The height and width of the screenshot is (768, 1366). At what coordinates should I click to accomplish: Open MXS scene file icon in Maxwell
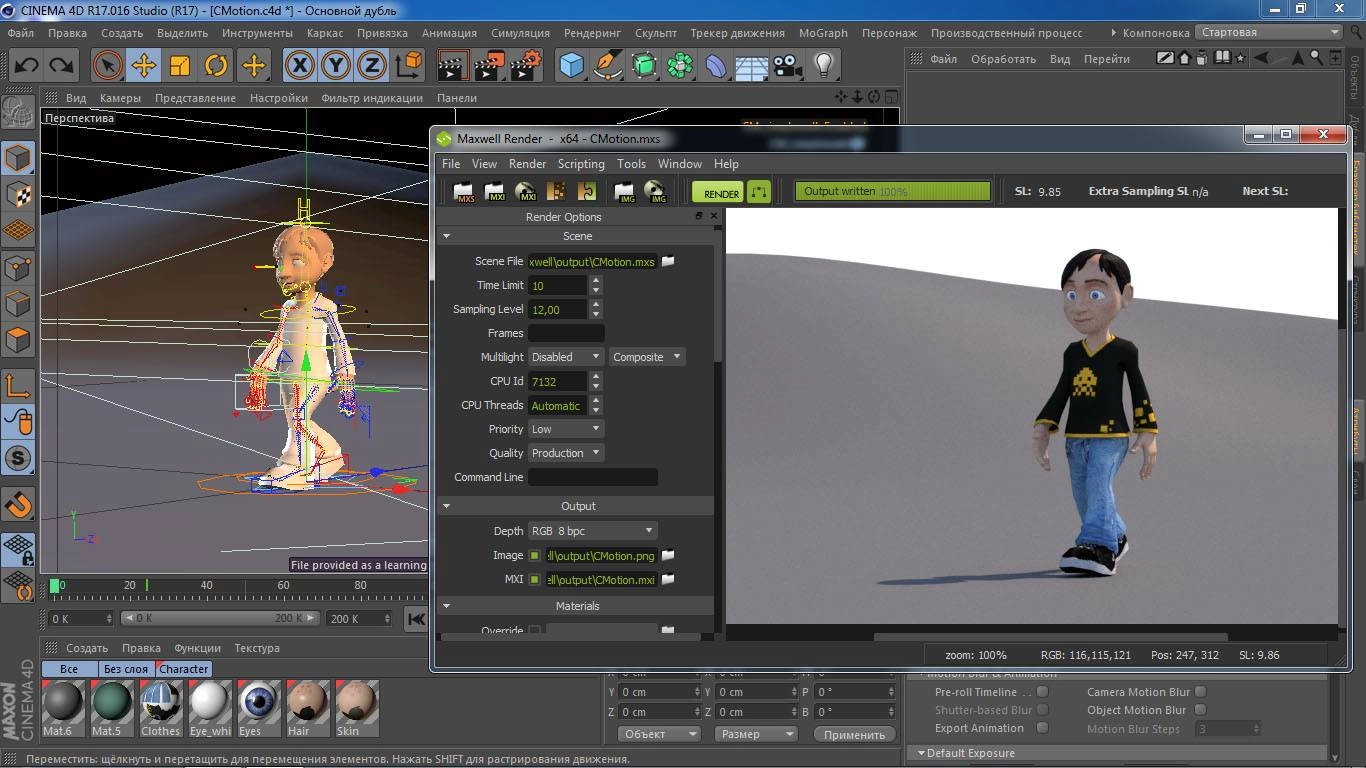pos(464,191)
